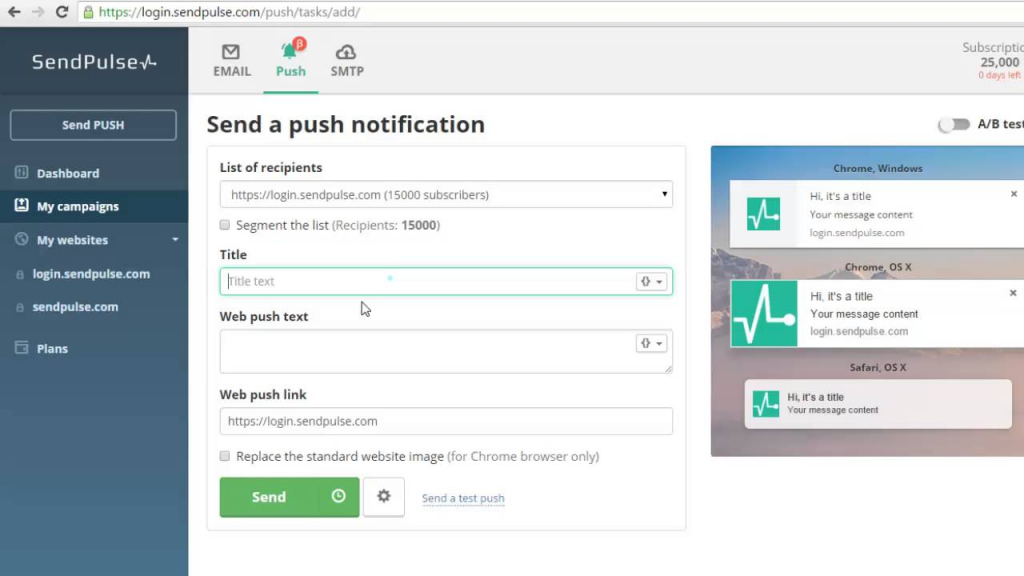Screen dimensions: 1024x576
Task: Click the Push bell icon
Action: (289, 51)
